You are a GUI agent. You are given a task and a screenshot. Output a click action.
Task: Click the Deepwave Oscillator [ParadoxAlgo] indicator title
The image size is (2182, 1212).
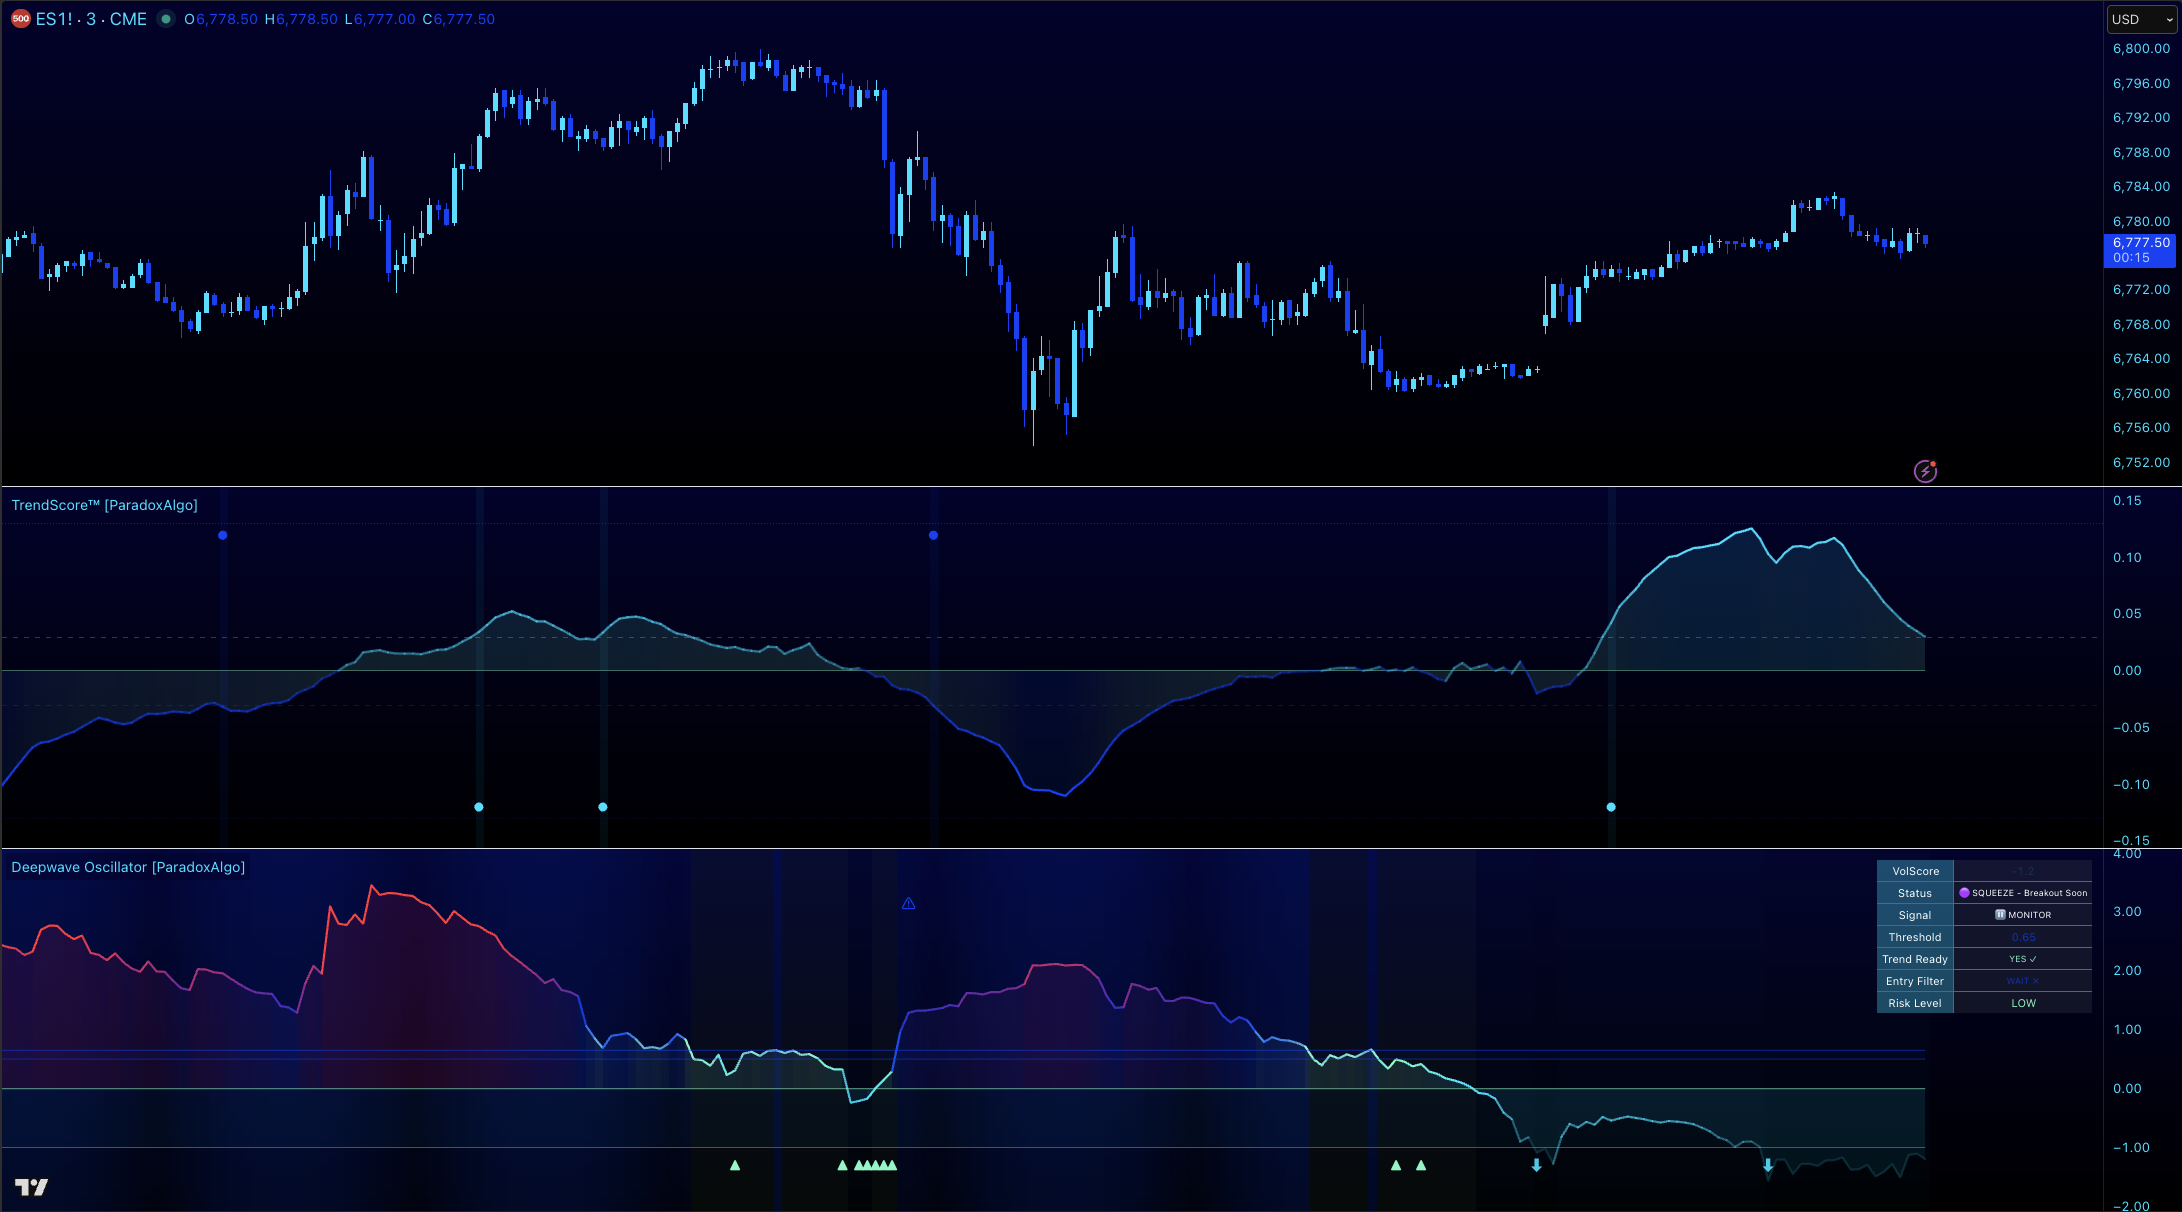(x=128, y=867)
